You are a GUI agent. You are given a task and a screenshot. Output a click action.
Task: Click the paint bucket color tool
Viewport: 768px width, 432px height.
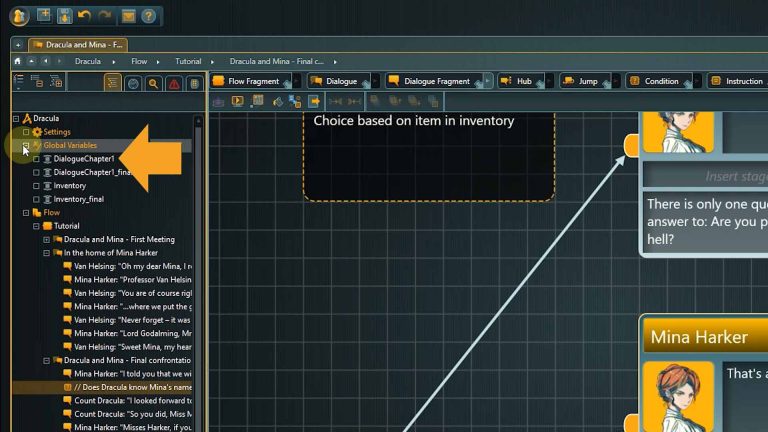pyautogui.click(x=277, y=102)
